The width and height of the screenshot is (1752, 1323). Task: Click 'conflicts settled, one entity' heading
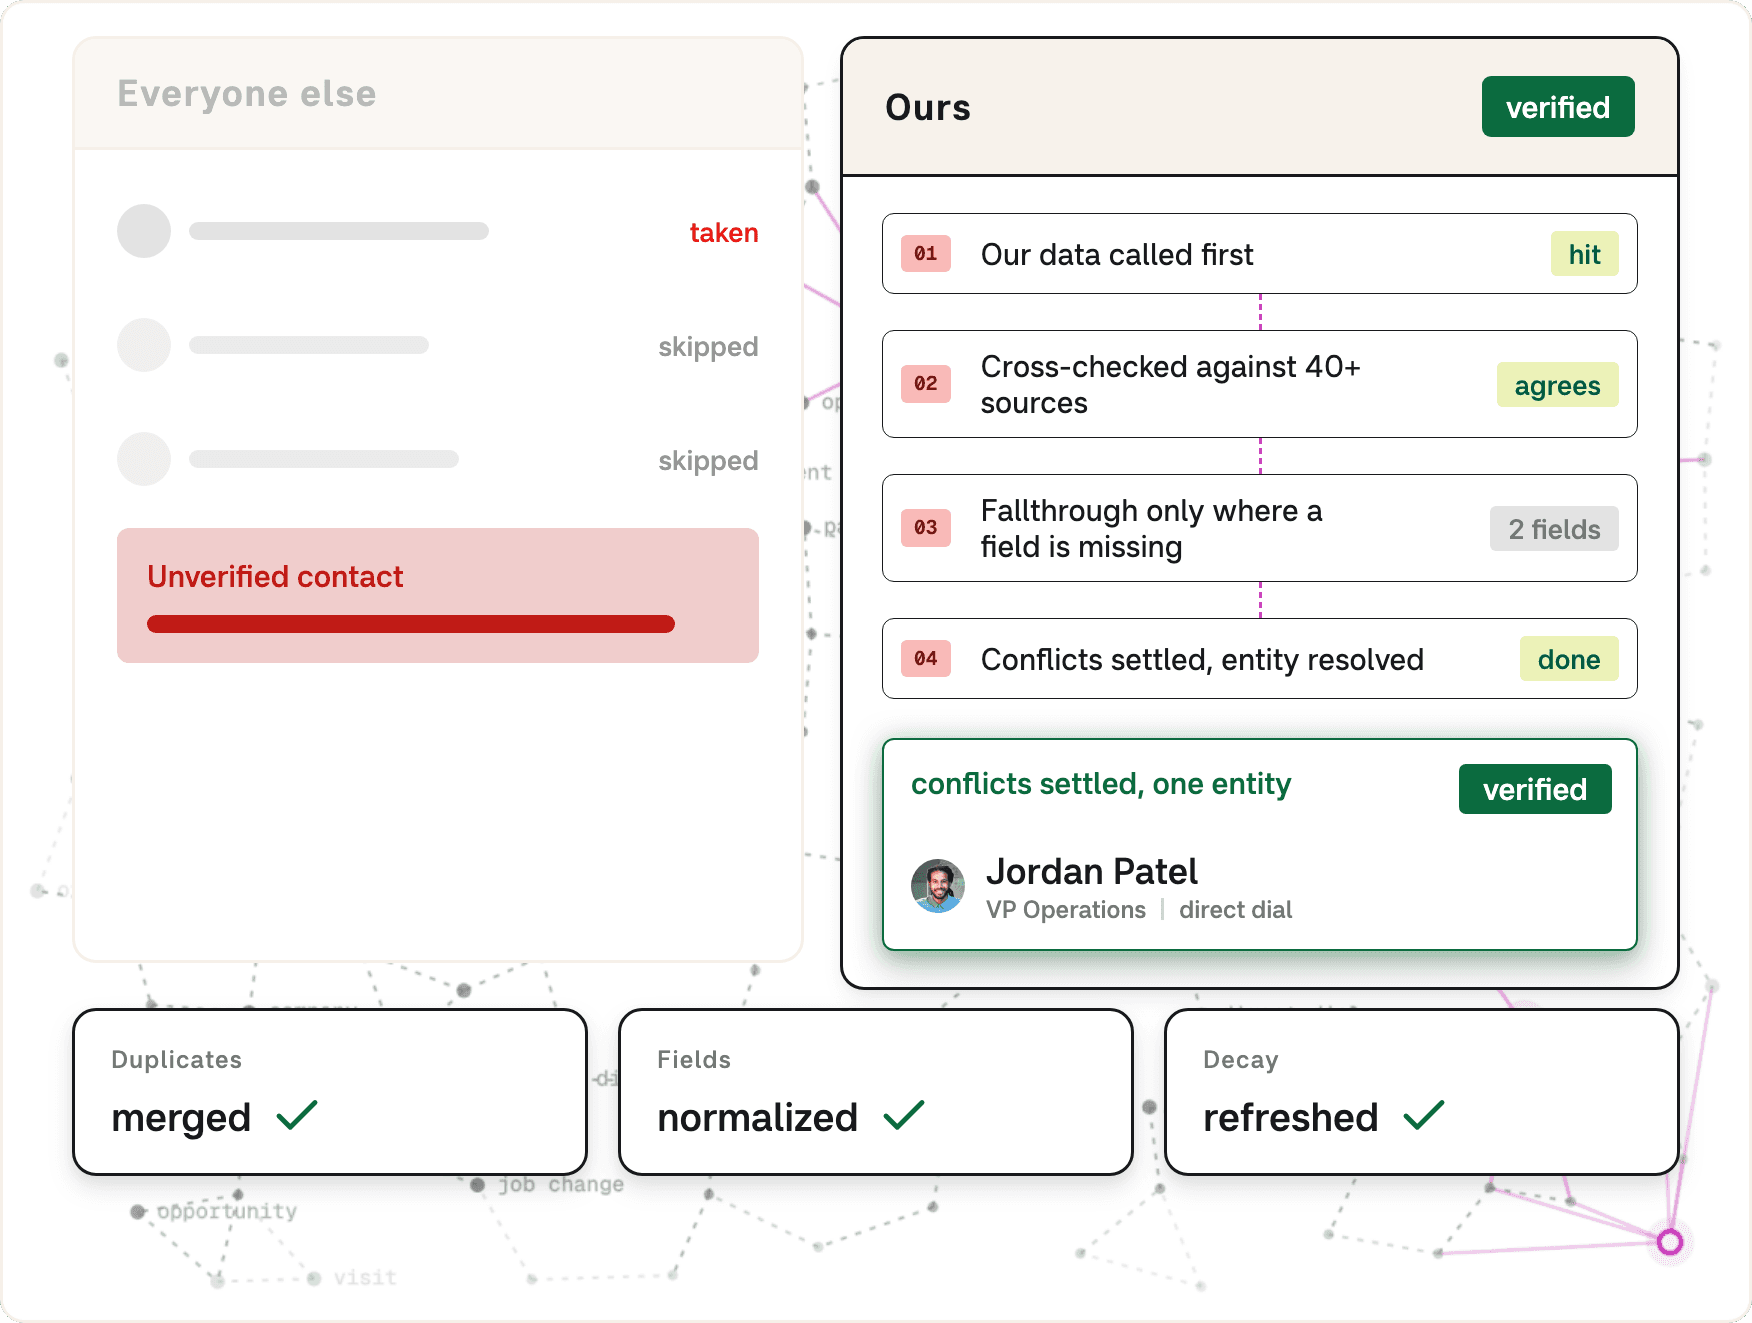click(x=1101, y=784)
